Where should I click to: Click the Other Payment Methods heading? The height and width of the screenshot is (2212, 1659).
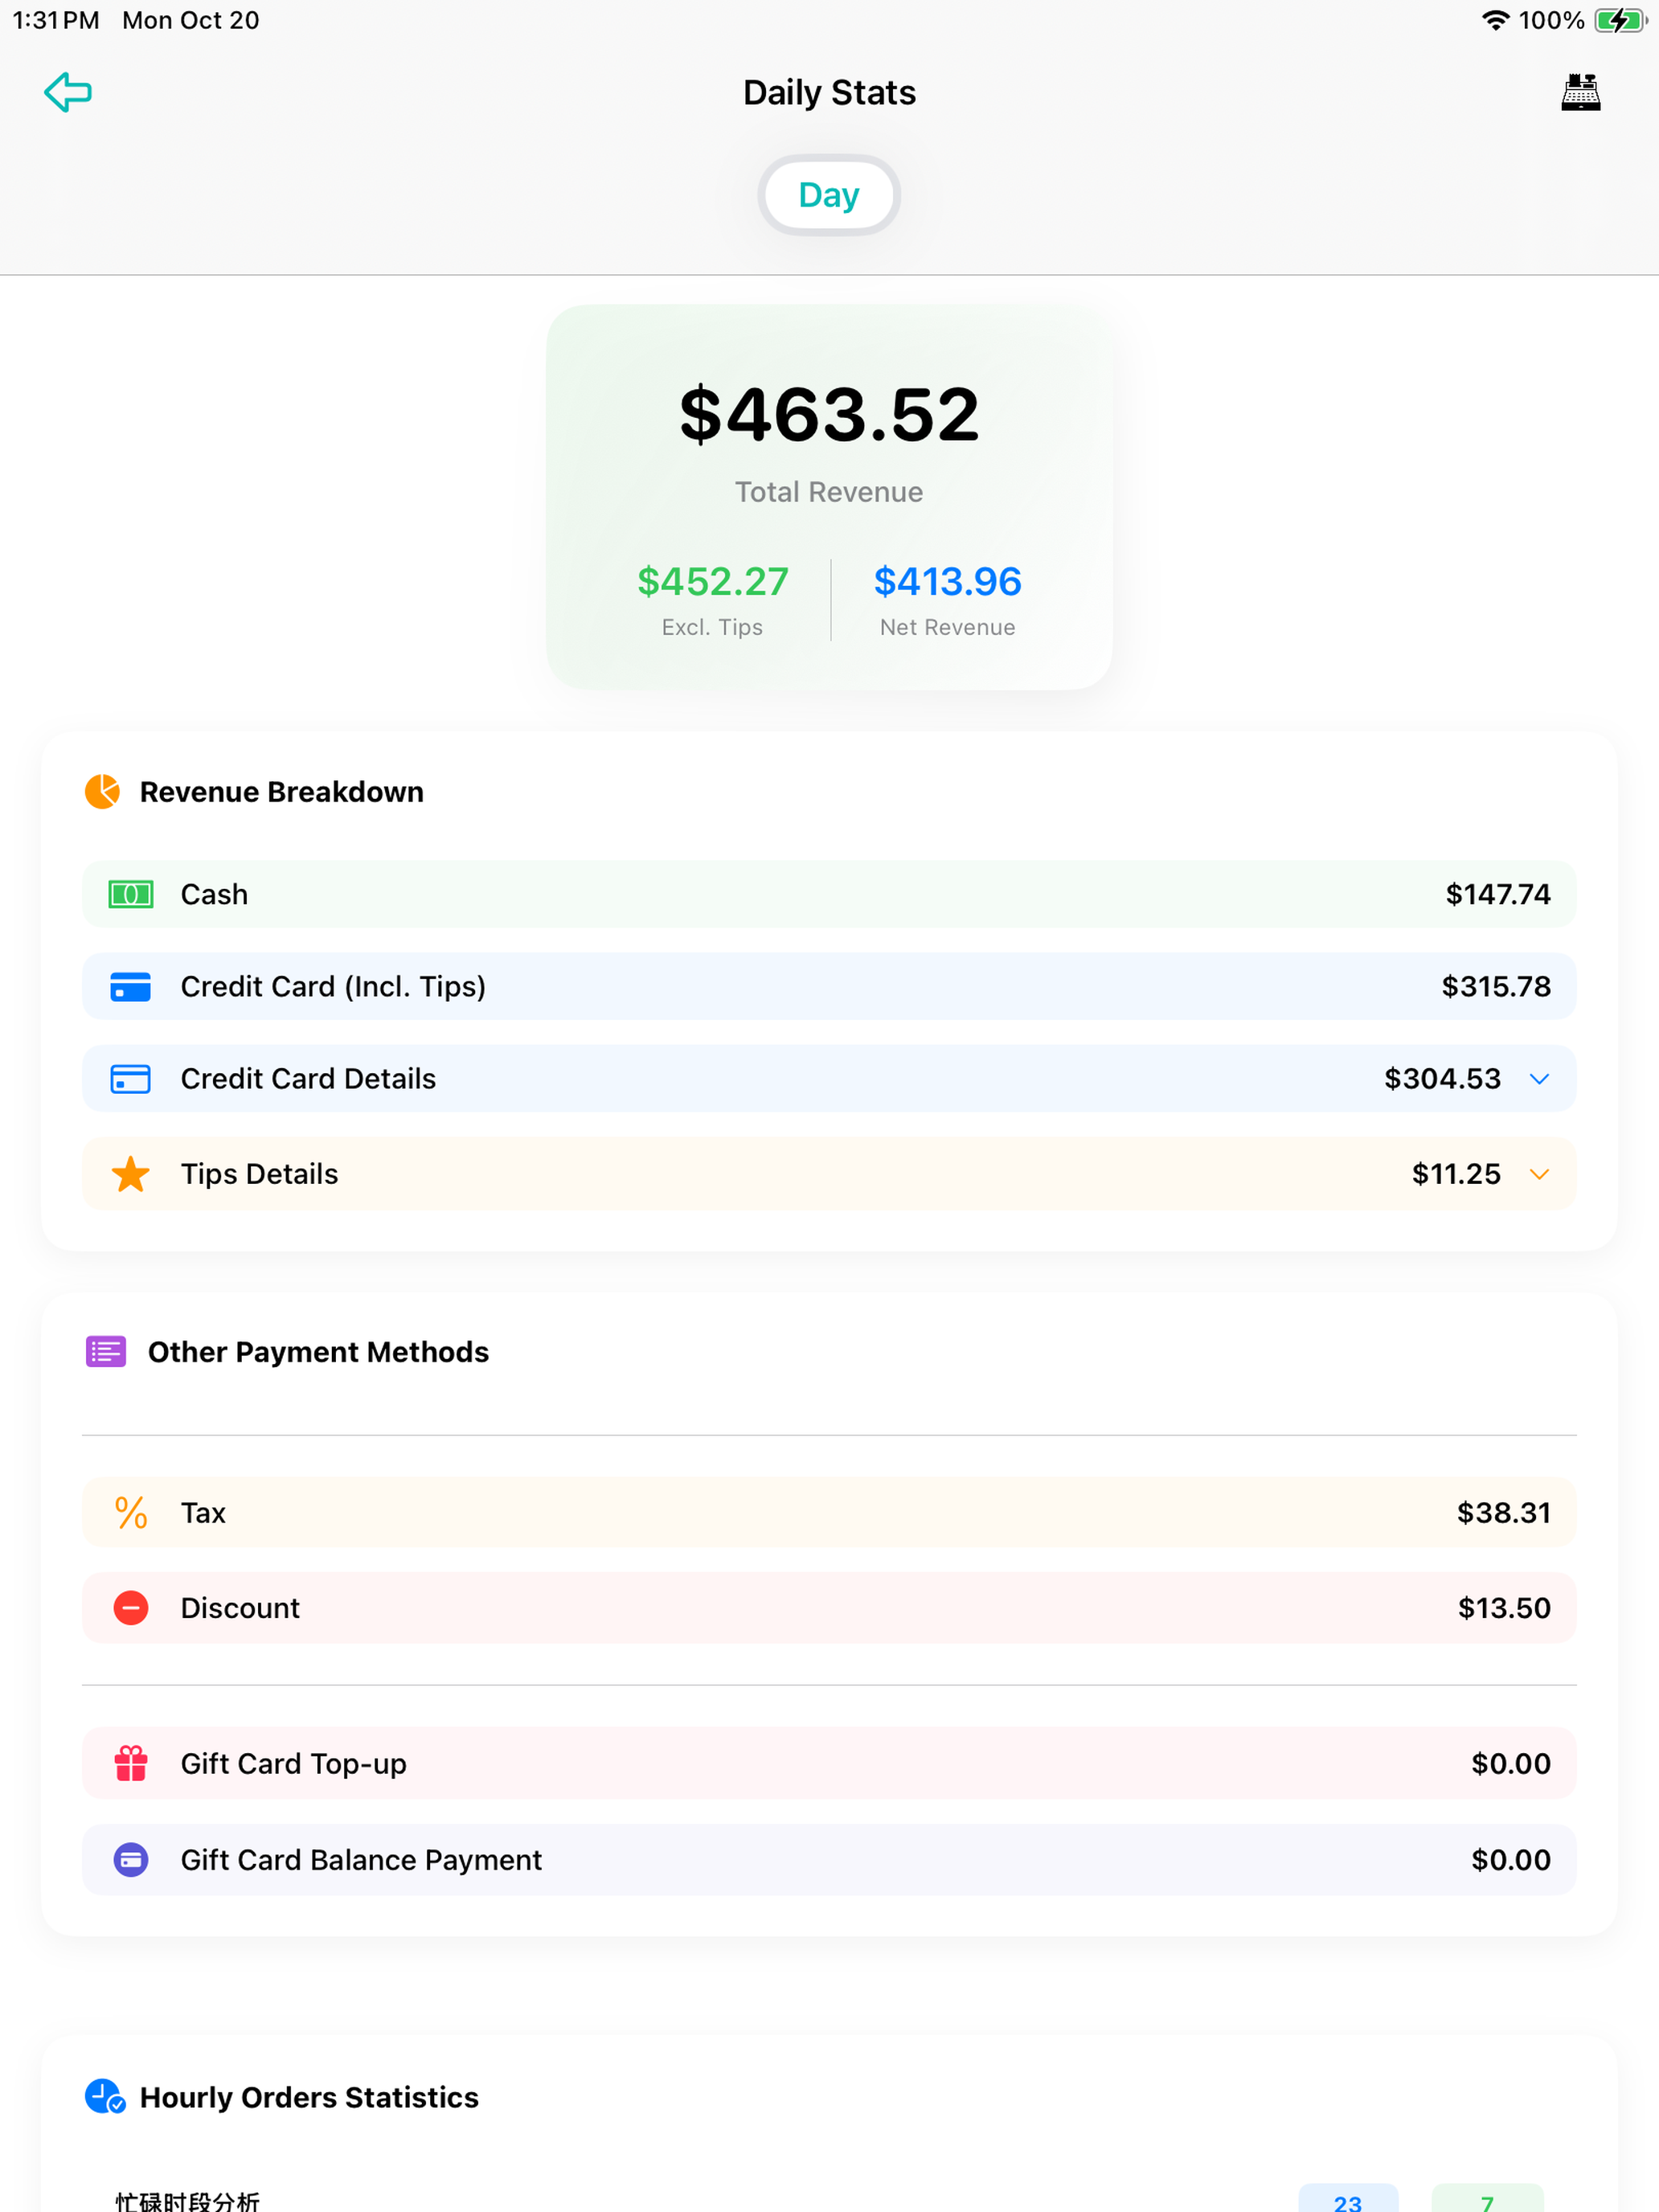click(x=318, y=1351)
